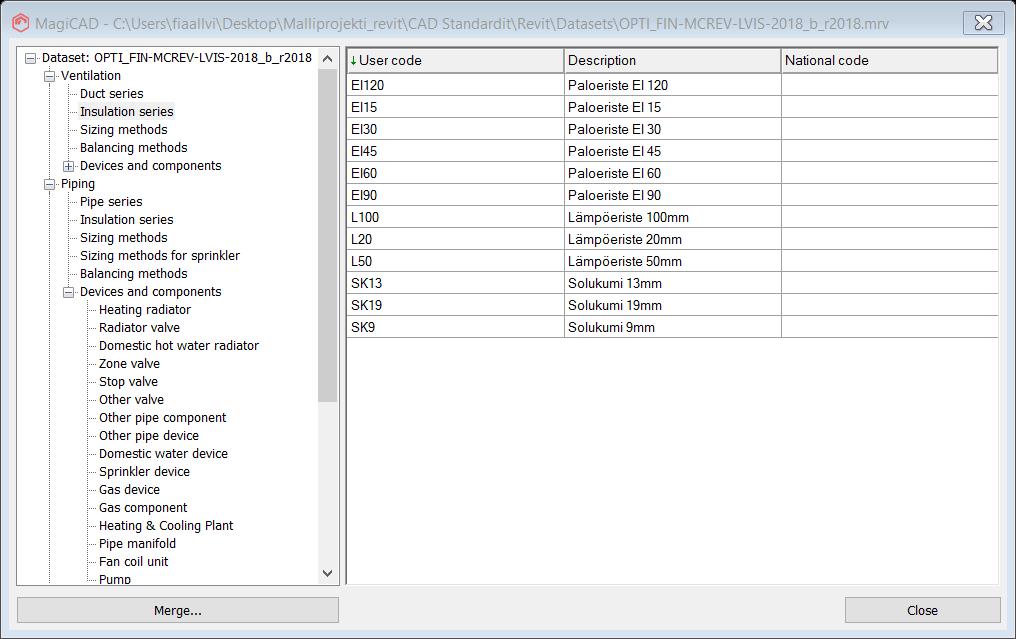Select Fan coil unit tree item
Viewport: 1016px width, 639px height.
coord(133,562)
